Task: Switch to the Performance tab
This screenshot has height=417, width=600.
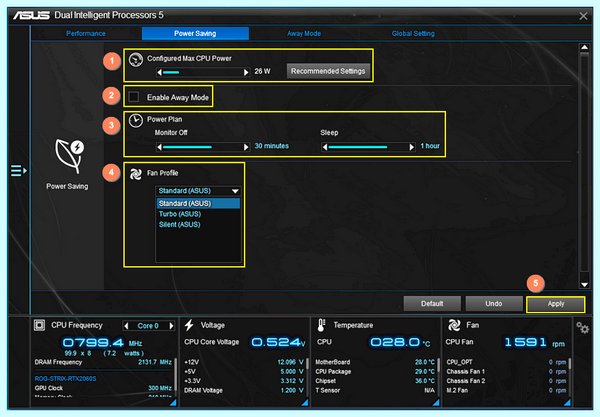Action: click(86, 34)
